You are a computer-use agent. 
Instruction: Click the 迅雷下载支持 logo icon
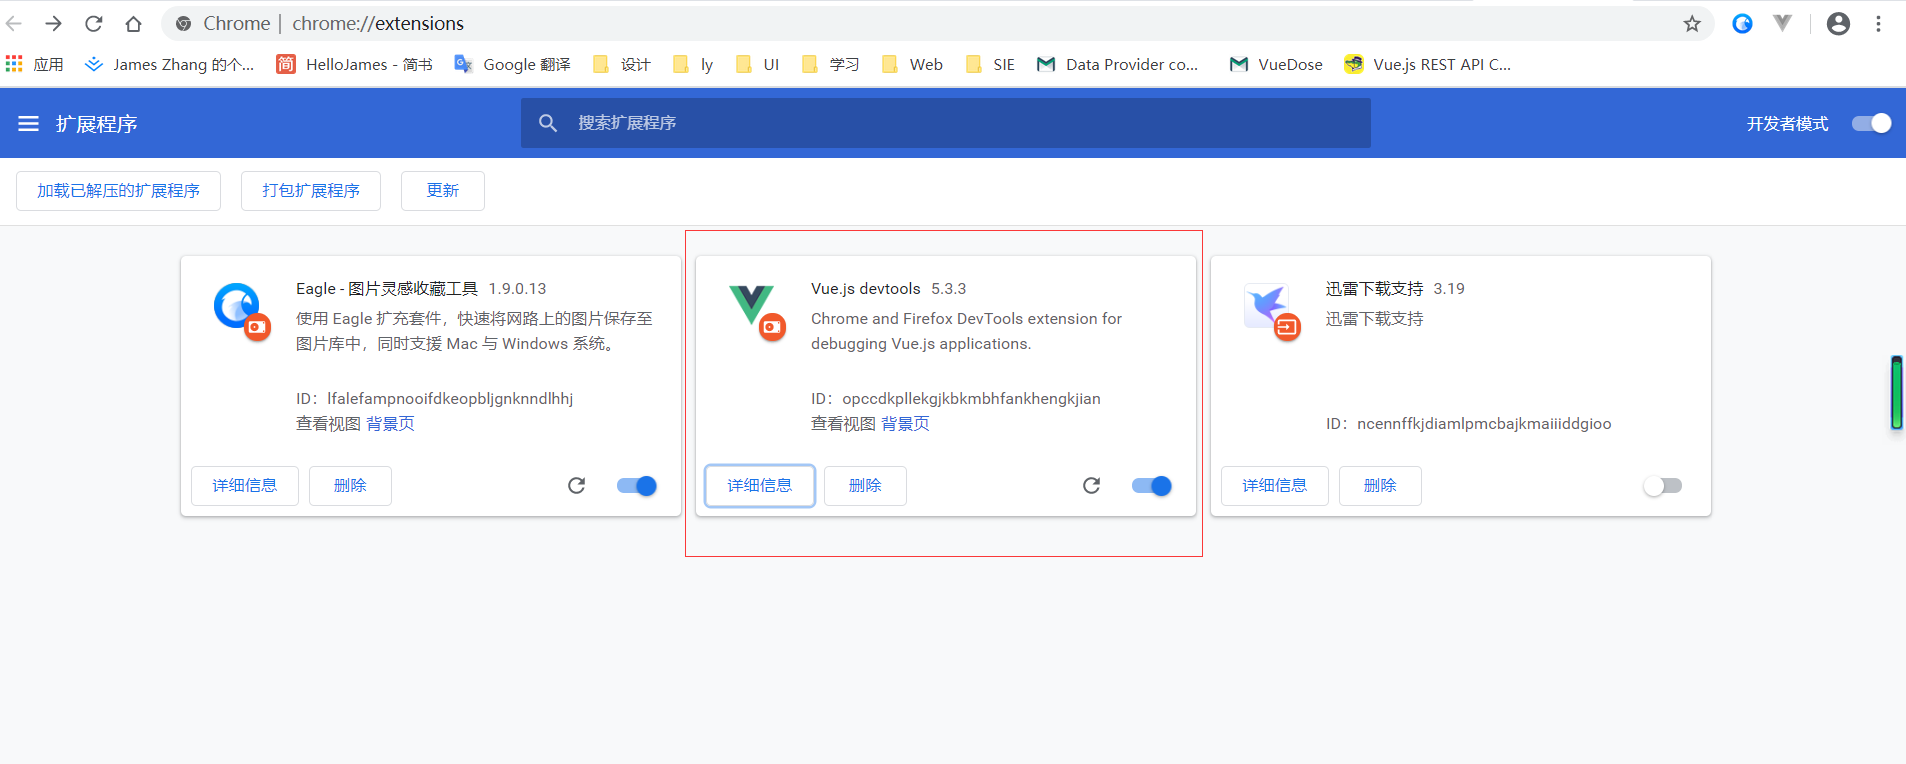(1272, 311)
